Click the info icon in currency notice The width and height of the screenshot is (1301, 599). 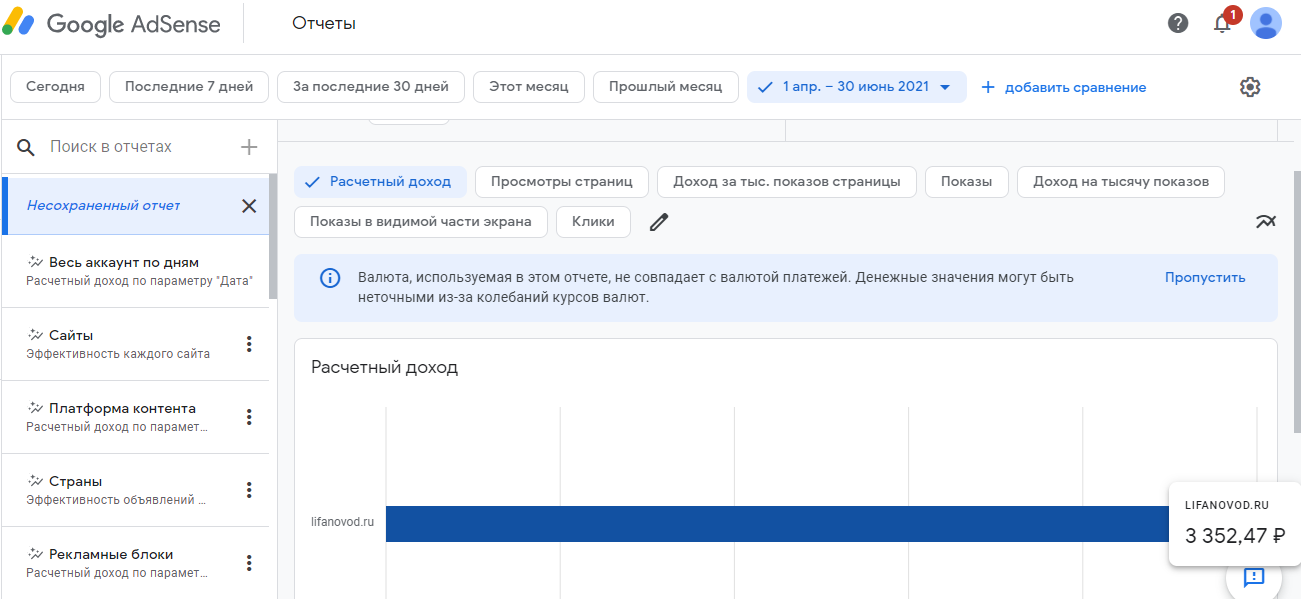point(329,278)
